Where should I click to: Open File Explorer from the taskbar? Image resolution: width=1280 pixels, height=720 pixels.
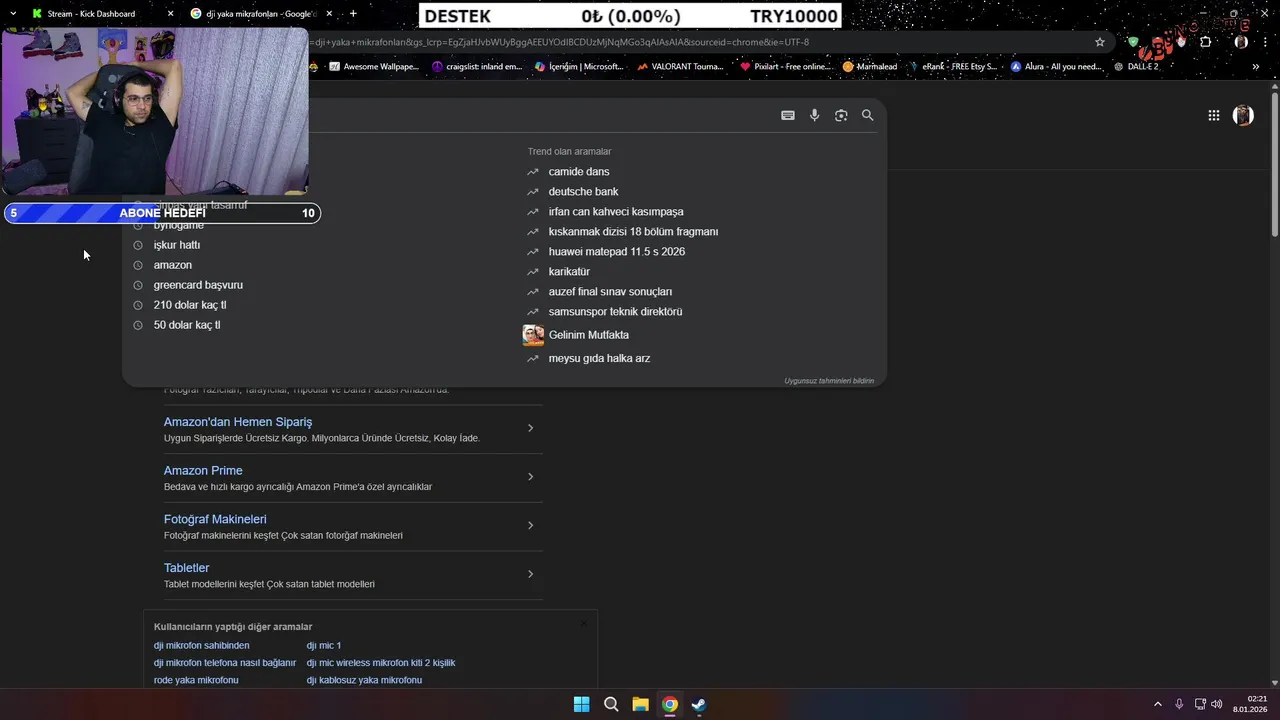coord(640,704)
